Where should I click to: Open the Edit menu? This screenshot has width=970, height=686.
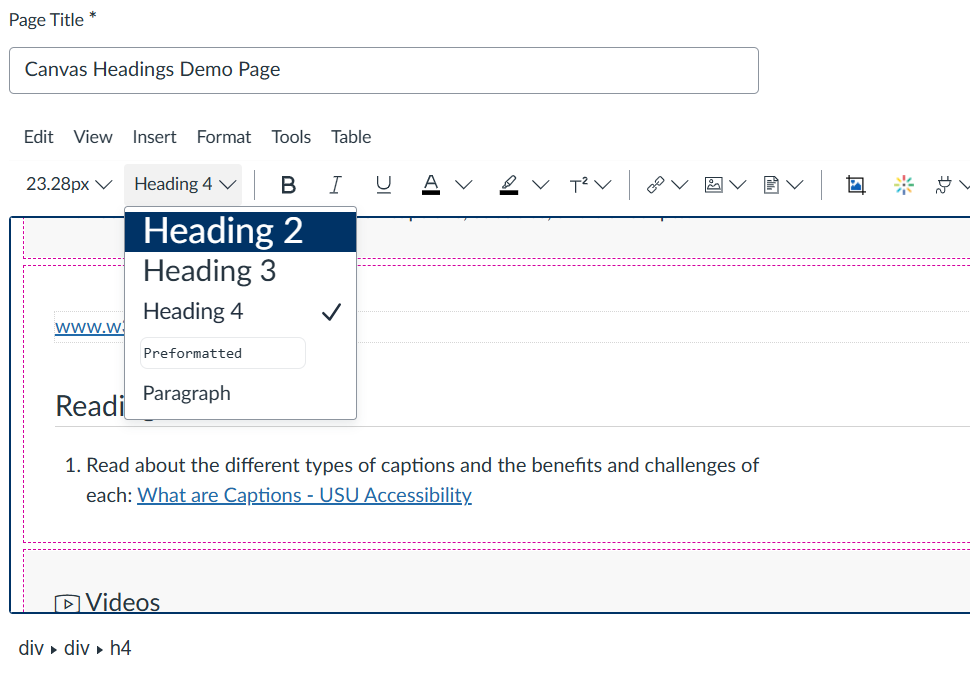[38, 137]
